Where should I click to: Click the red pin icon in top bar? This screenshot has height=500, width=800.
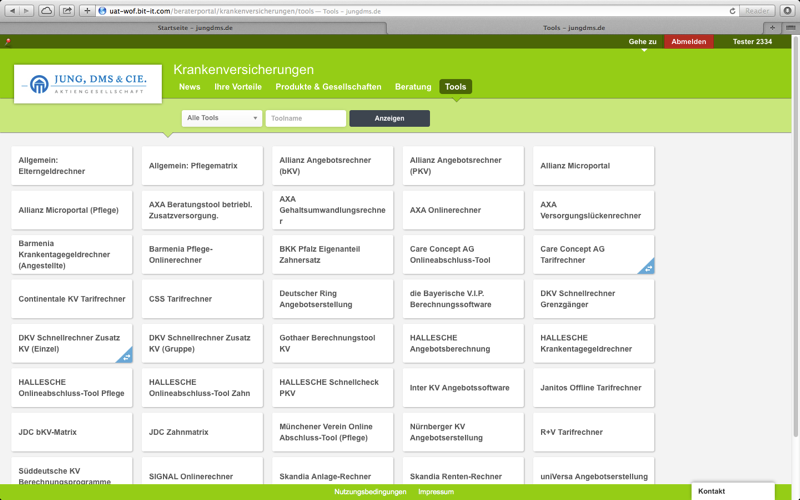tap(8, 42)
